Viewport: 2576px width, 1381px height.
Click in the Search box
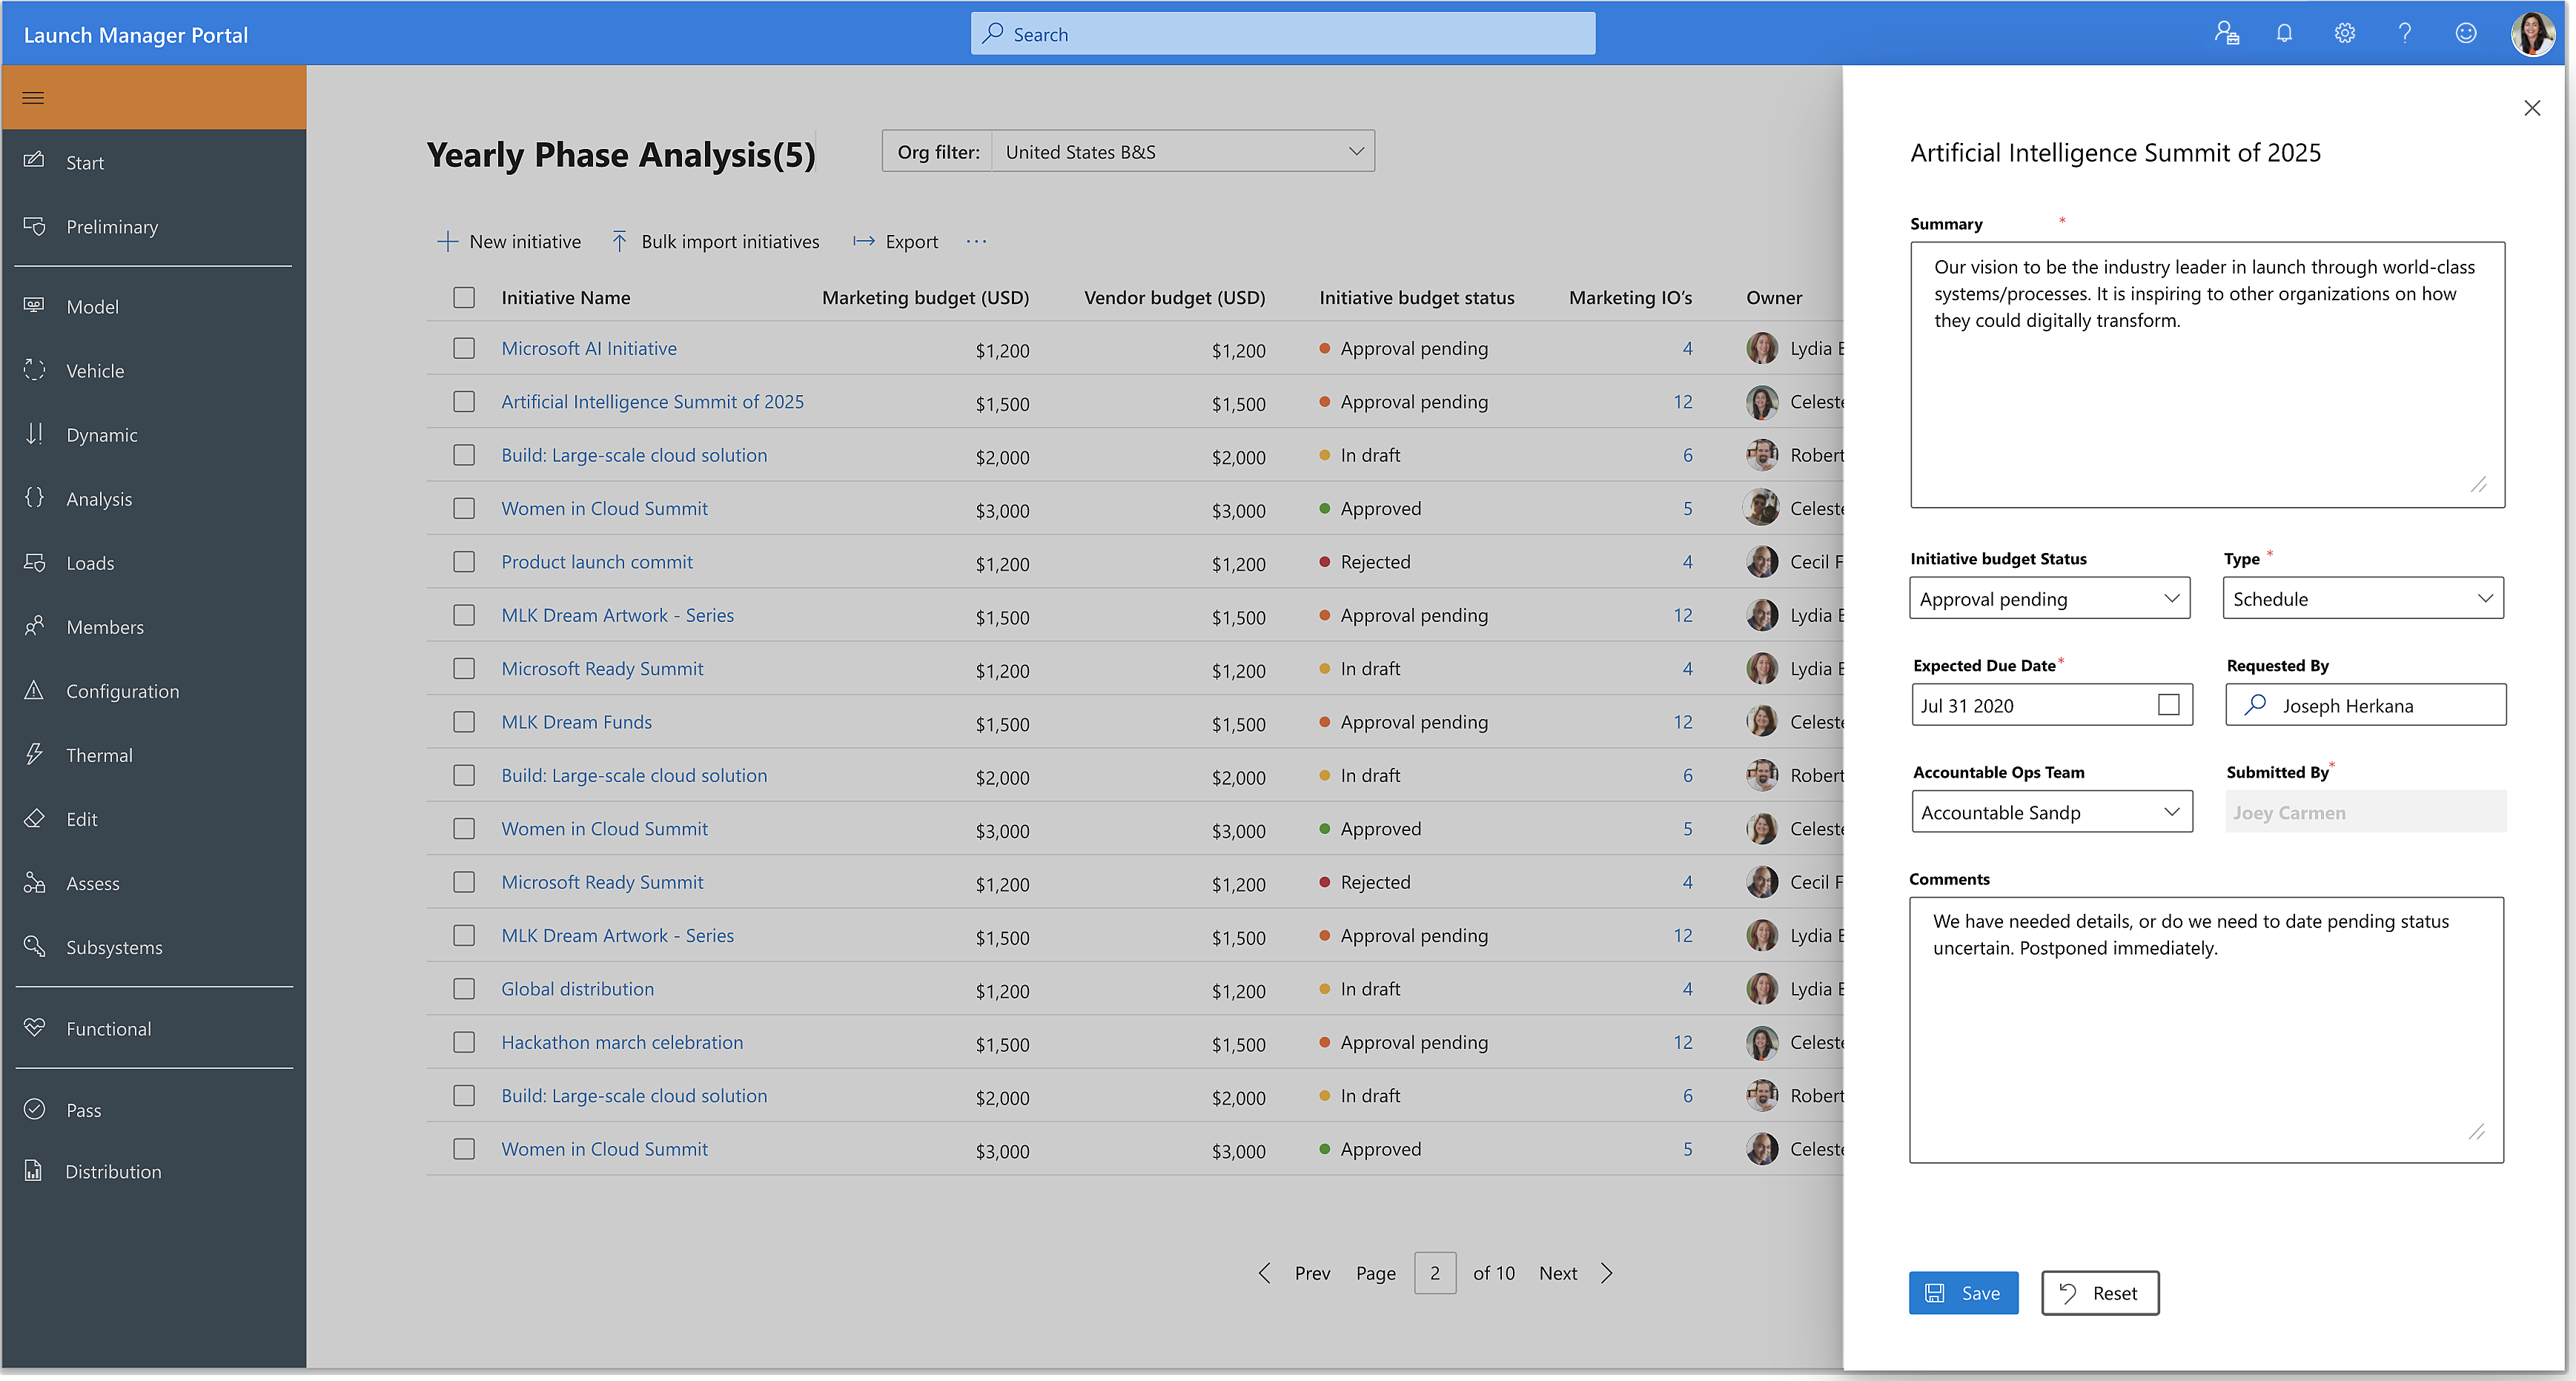pyautogui.click(x=1283, y=34)
